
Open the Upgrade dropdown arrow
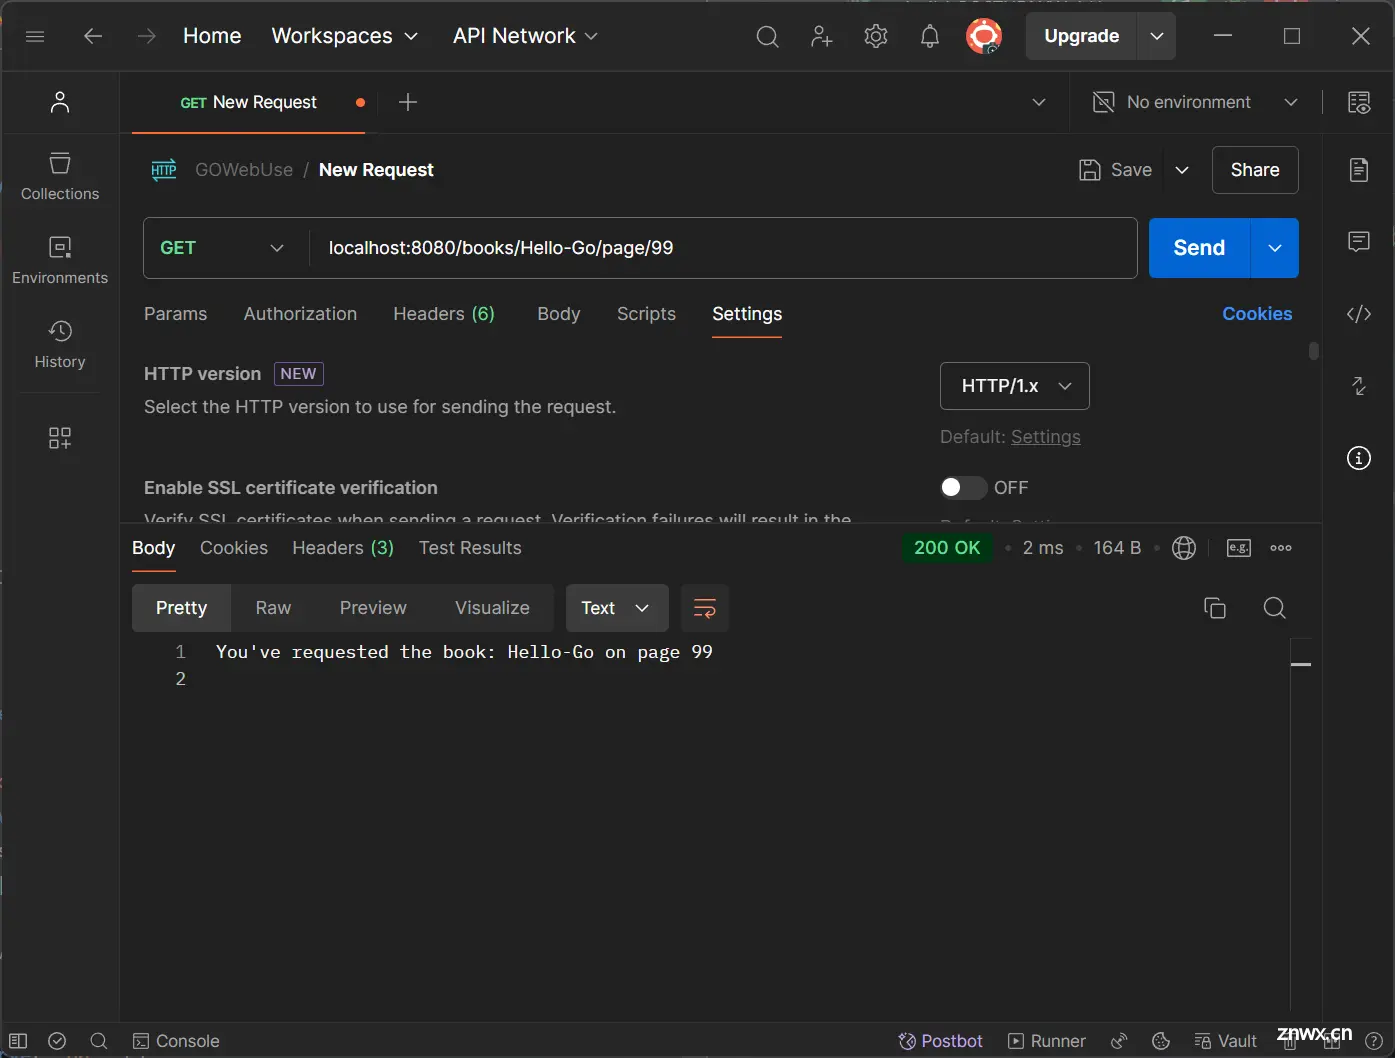point(1157,36)
